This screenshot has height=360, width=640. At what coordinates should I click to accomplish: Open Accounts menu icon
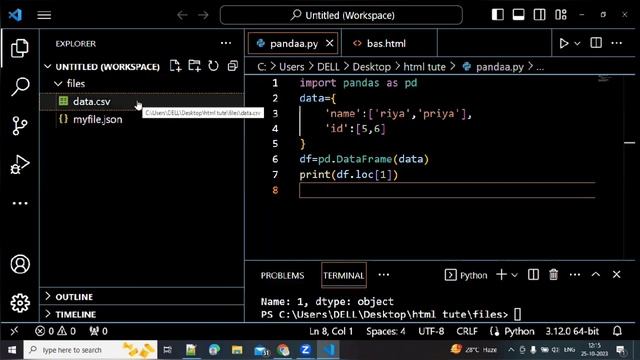(20, 264)
